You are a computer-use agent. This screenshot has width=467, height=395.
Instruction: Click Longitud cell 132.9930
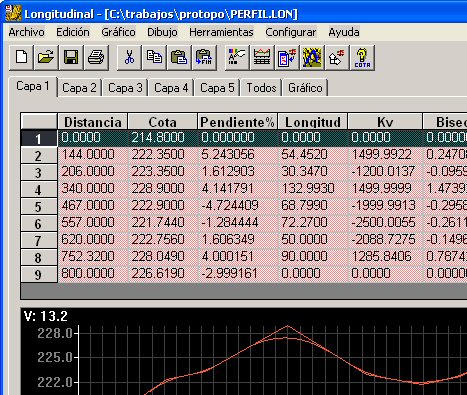(313, 189)
